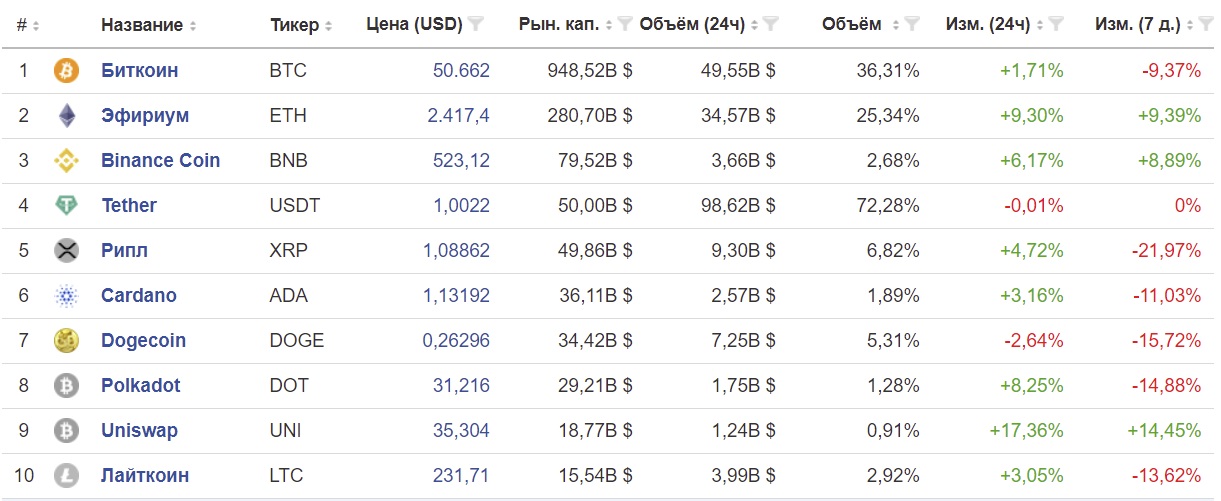Click the Cardano logo icon
Screen dimensions: 1221x501
tap(67, 296)
